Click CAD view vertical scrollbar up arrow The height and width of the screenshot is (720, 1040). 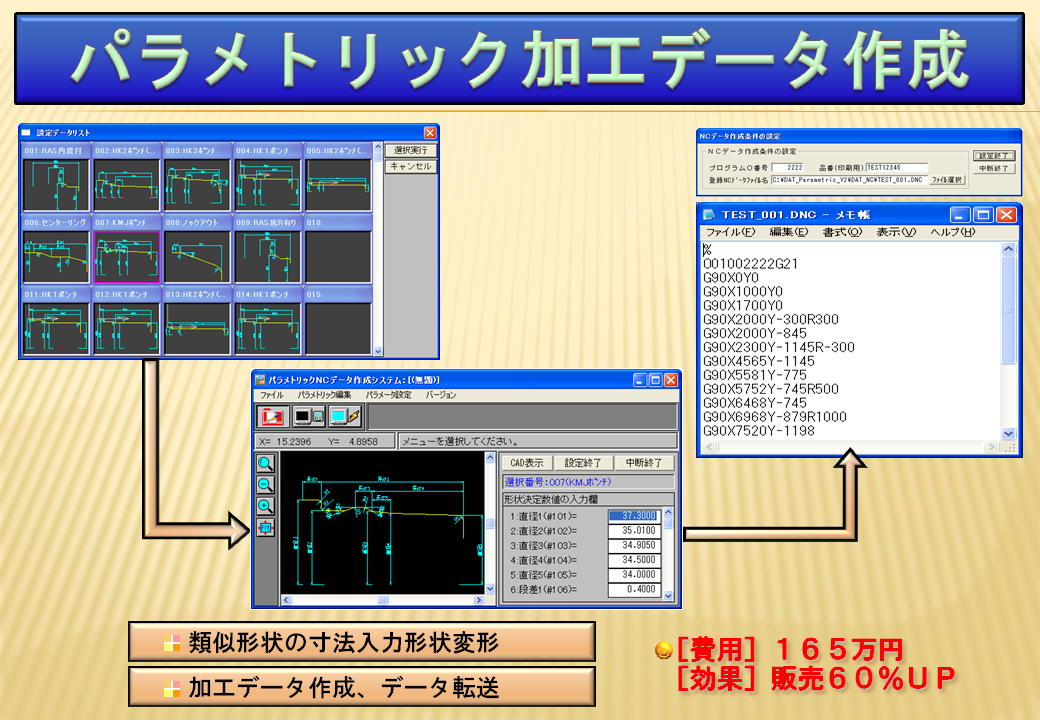point(490,457)
